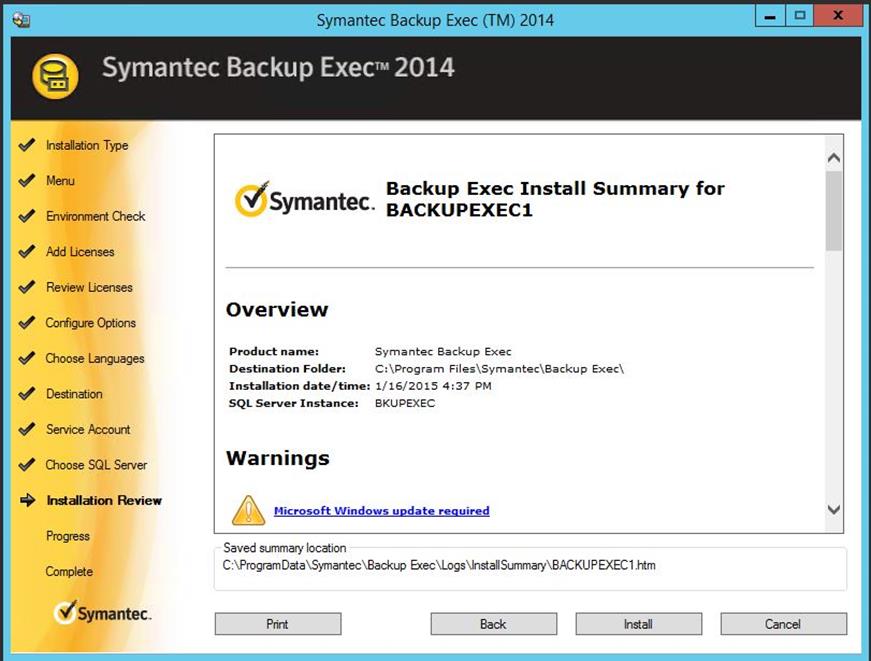
Task: Click scroll up arrow in summary pane
Action: (833, 158)
